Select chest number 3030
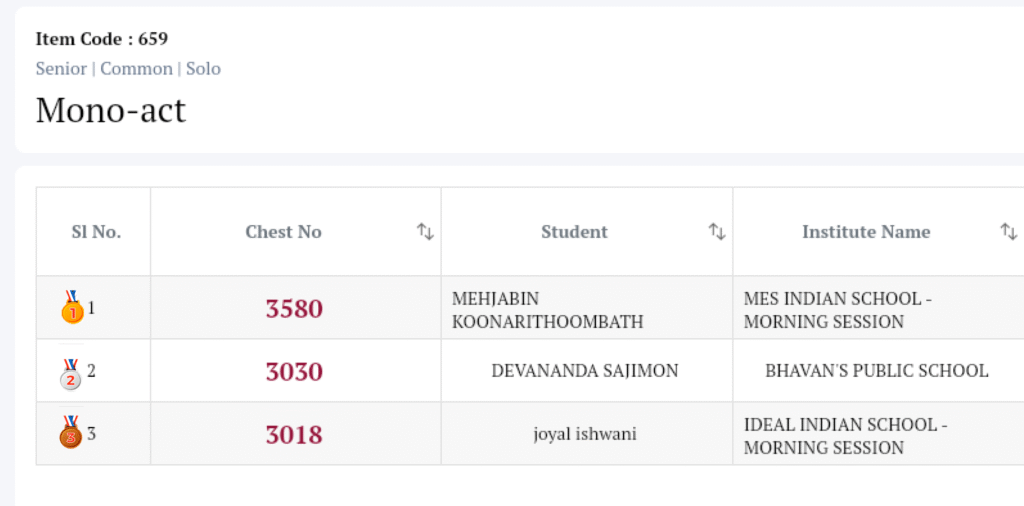This screenshot has height=506, width=1024. pos(294,372)
